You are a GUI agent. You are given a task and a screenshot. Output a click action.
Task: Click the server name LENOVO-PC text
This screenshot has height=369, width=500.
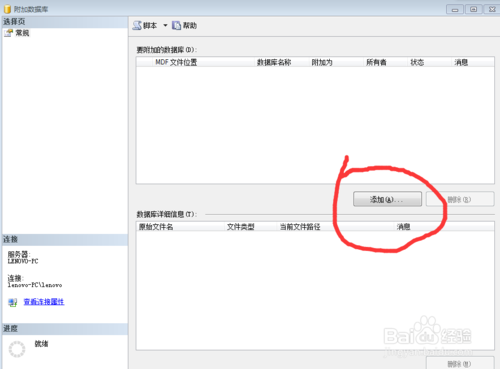click(x=23, y=261)
